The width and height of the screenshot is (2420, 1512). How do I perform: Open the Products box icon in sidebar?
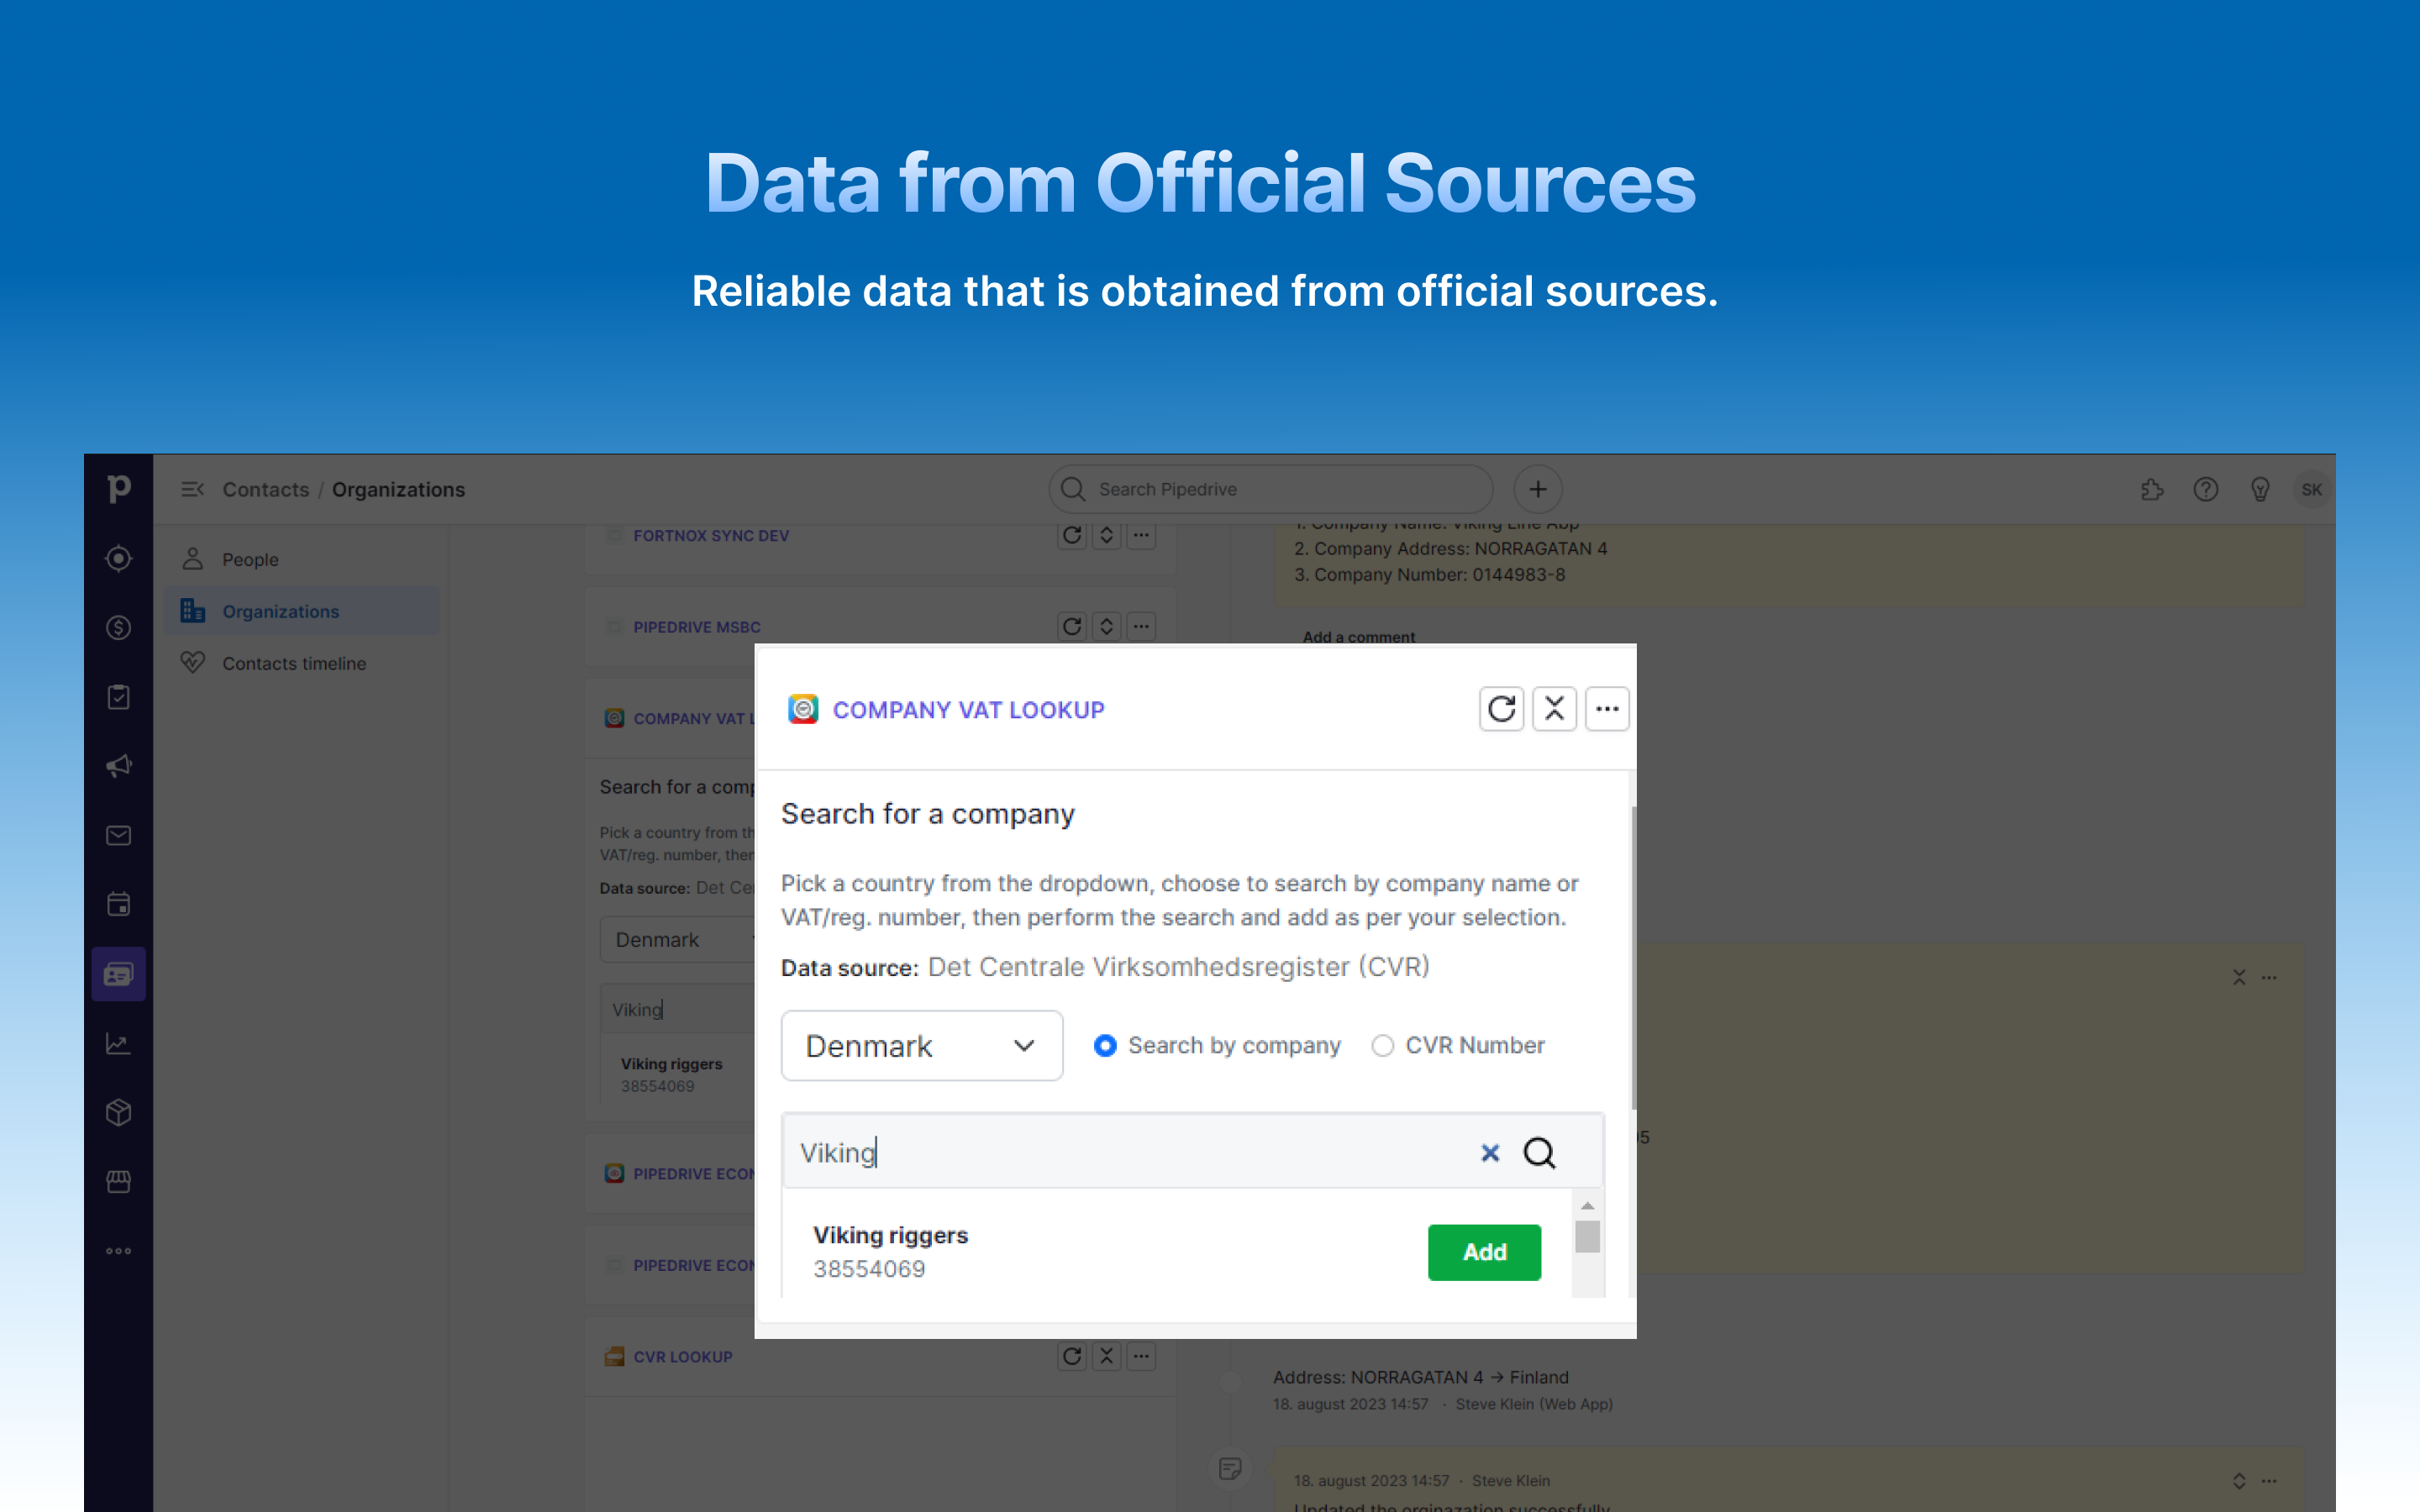coord(119,1112)
